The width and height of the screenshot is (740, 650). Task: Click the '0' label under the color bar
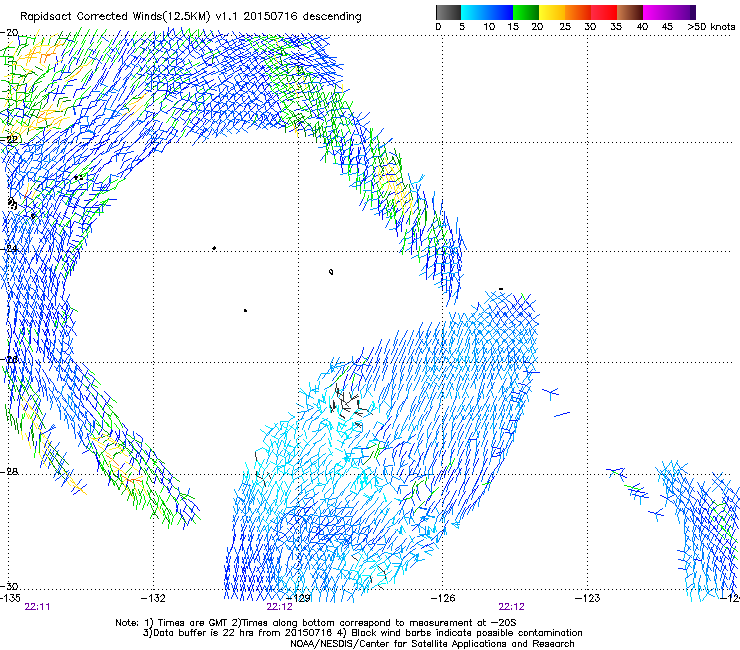point(438,27)
